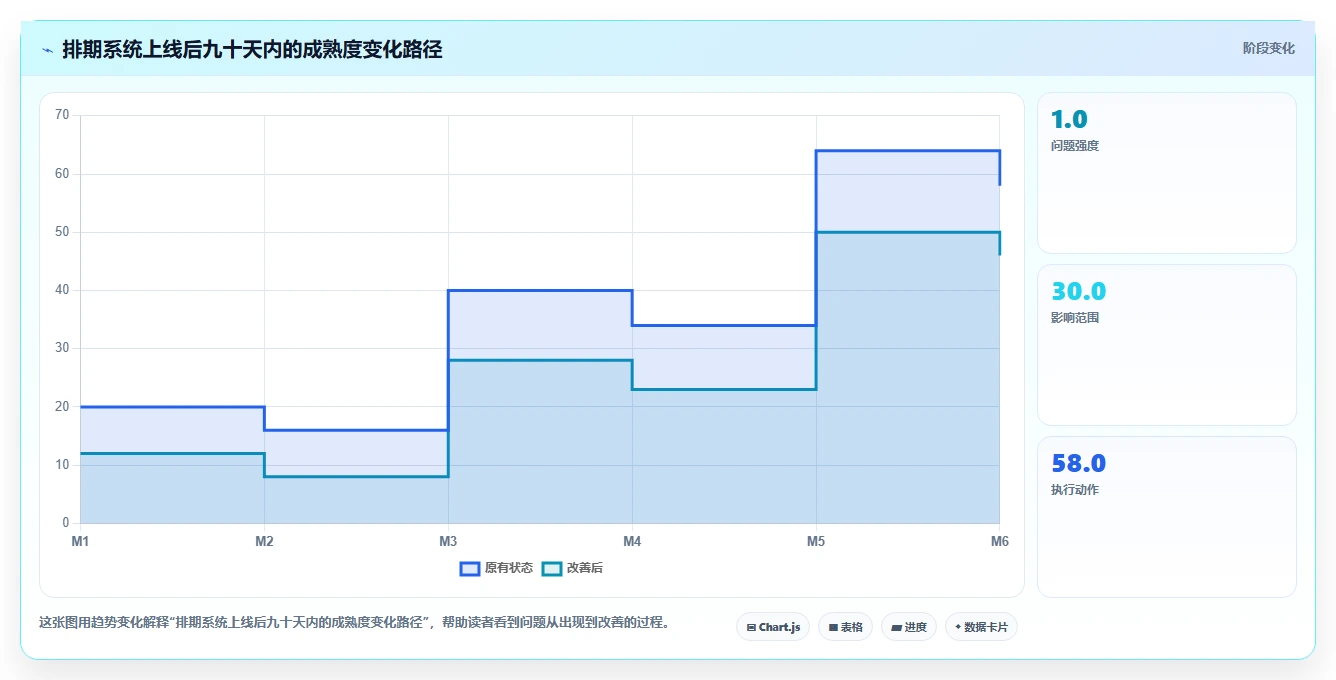
Task: Click the blue 原有状态 legend swatch
Action: [x=470, y=568]
